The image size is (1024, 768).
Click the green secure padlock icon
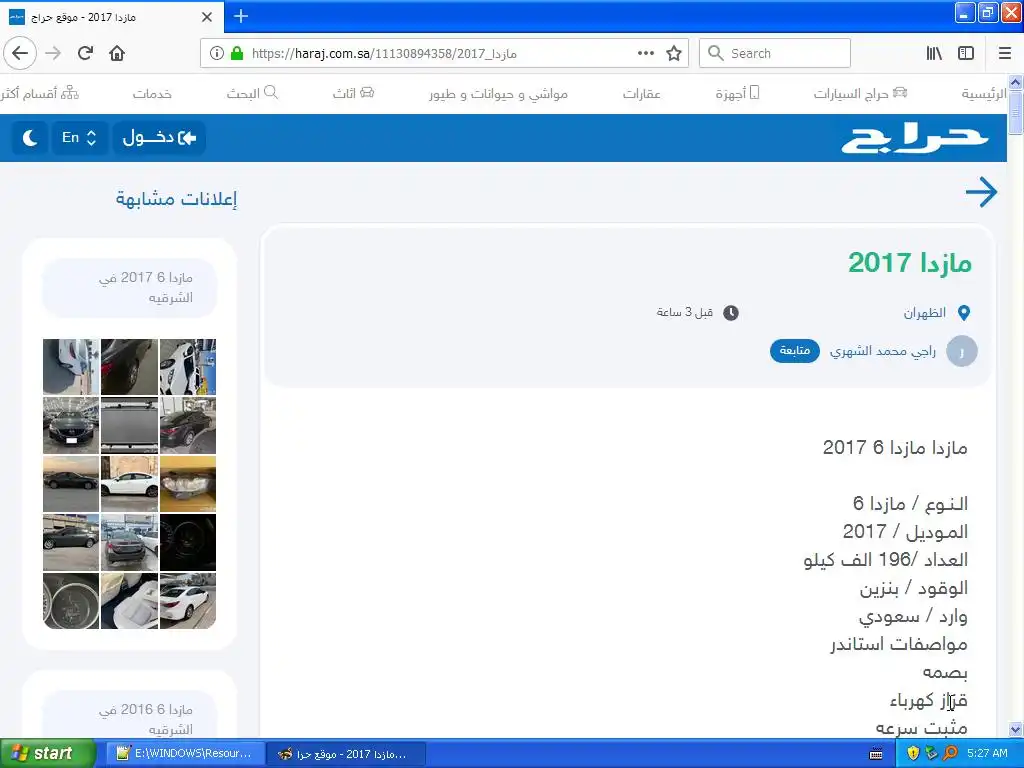[x=237, y=54]
